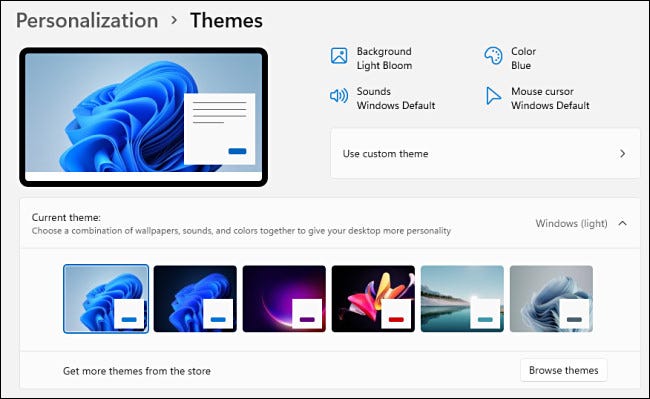Screen dimensions: 650x399
Task: Click the Browse themes button
Action: tap(564, 370)
